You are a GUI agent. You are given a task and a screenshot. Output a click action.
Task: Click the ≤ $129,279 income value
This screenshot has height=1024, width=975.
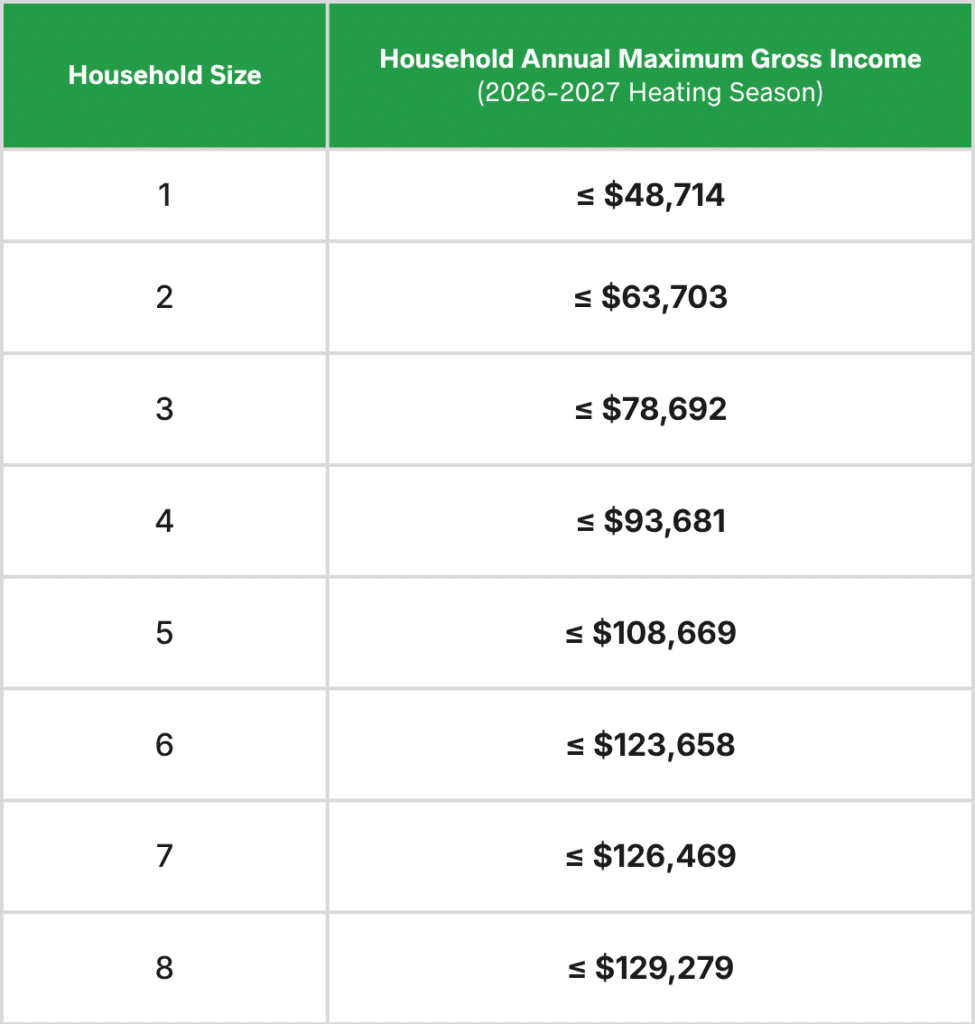pyautogui.click(x=650, y=968)
